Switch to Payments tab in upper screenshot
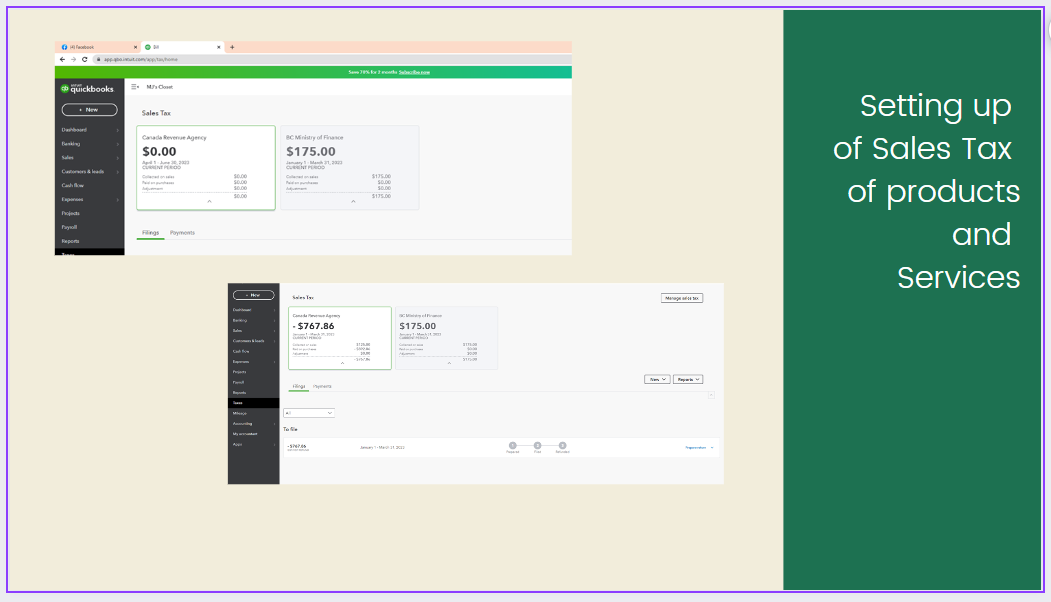Screen dimensions: 1051x602 coord(182,233)
